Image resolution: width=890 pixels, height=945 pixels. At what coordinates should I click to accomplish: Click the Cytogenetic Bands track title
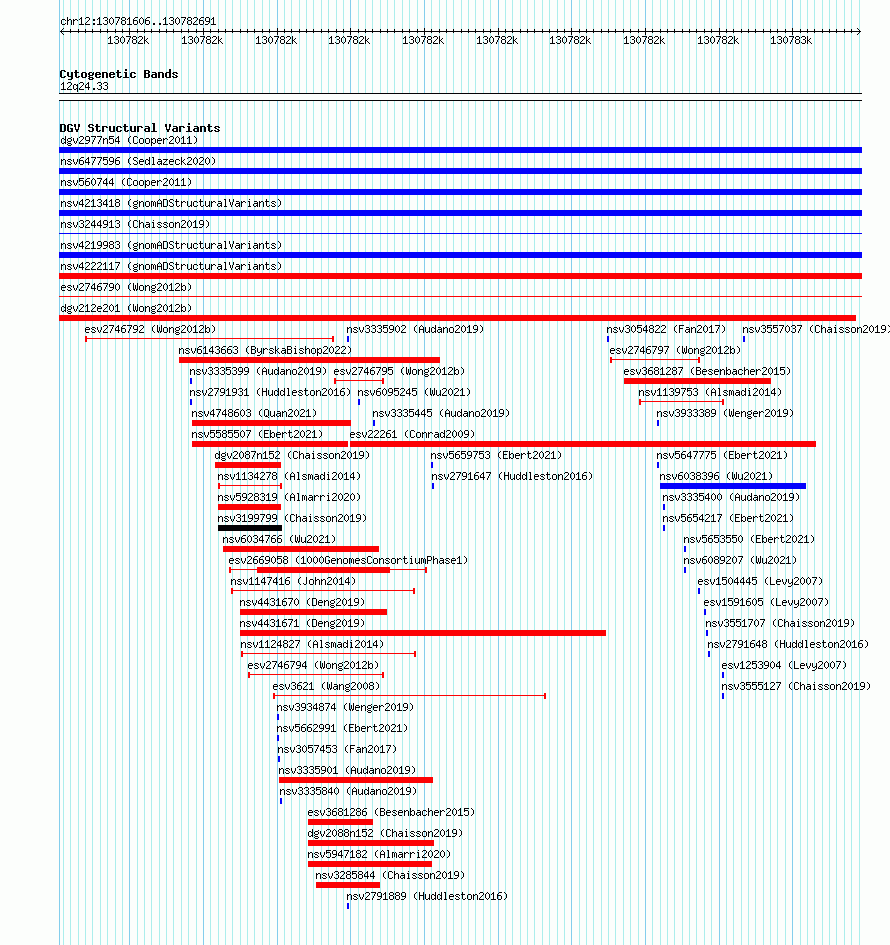119,74
